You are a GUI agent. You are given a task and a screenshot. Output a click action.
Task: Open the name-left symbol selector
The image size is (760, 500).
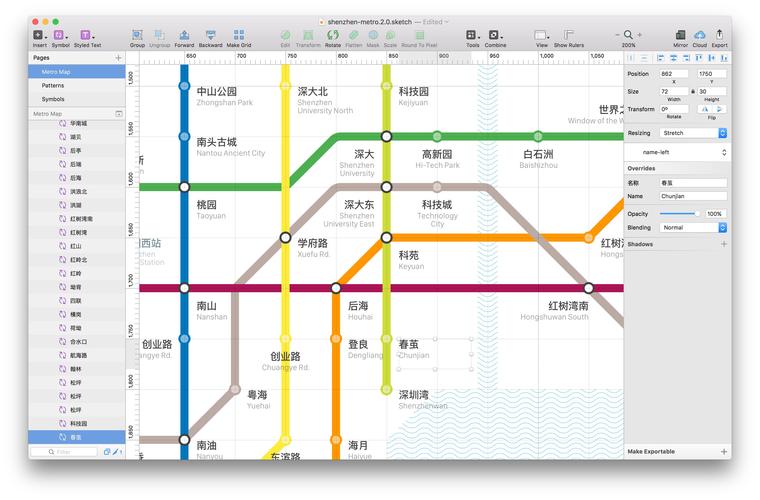(678, 152)
